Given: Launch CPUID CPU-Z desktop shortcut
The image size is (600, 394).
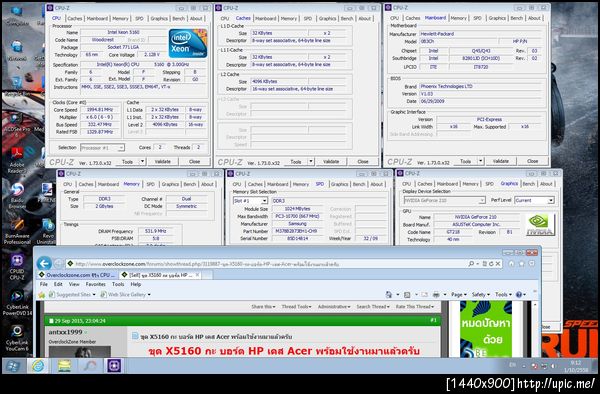Looking at the screenshot, I should click(17, 267).
